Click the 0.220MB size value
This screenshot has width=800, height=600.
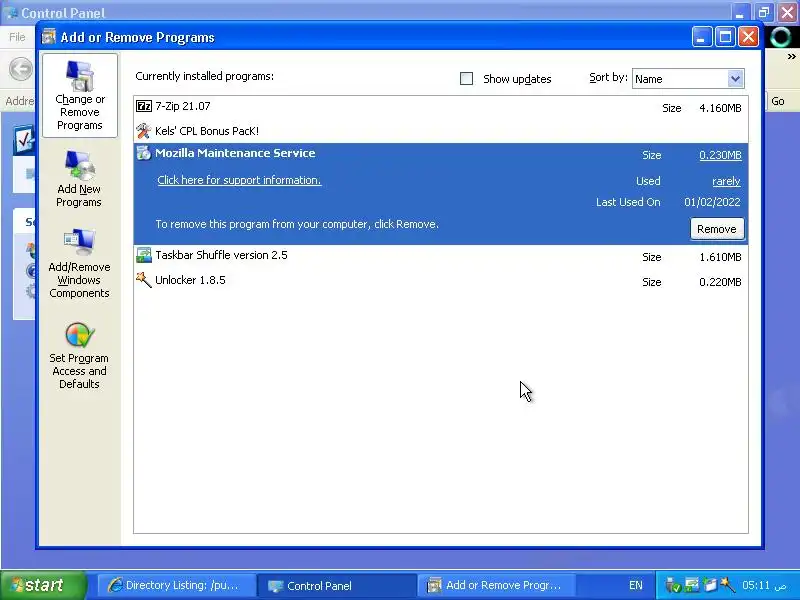point(720,282)
